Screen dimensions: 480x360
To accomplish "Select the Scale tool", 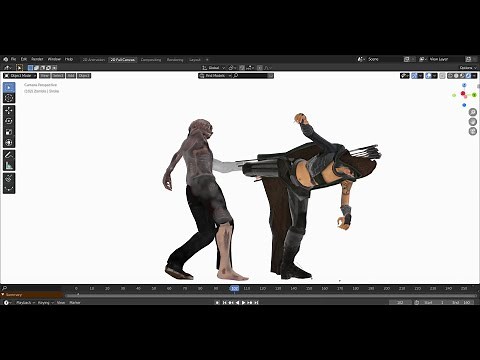I will pyautogui.click(x=9, y=132).
